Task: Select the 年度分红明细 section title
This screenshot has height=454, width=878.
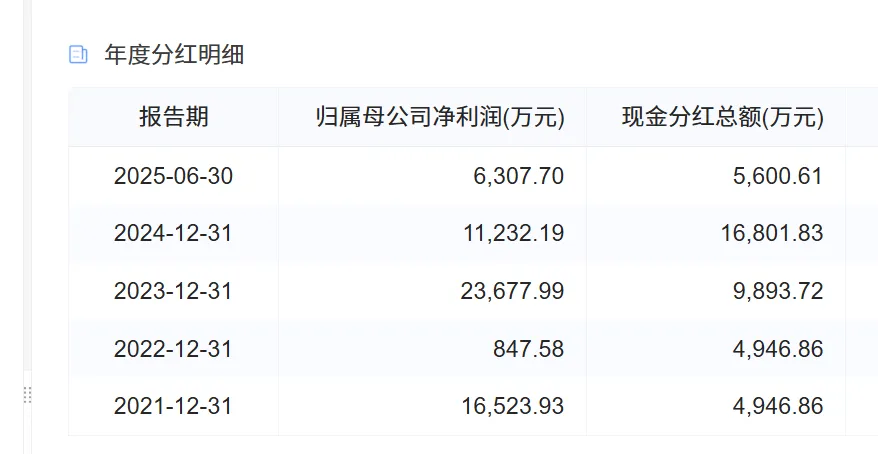Action: 174,55
